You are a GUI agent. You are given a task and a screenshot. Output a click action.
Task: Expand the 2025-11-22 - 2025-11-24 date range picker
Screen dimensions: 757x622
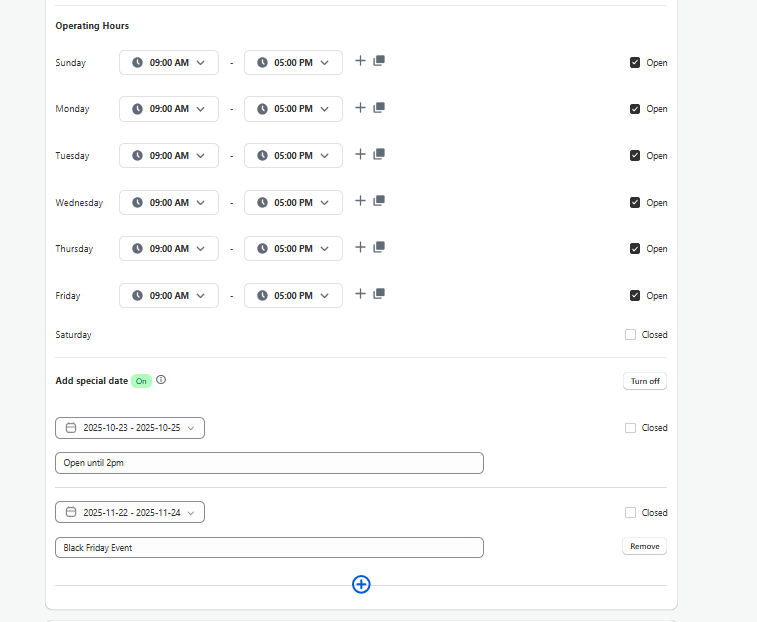[x=130, y=513]
